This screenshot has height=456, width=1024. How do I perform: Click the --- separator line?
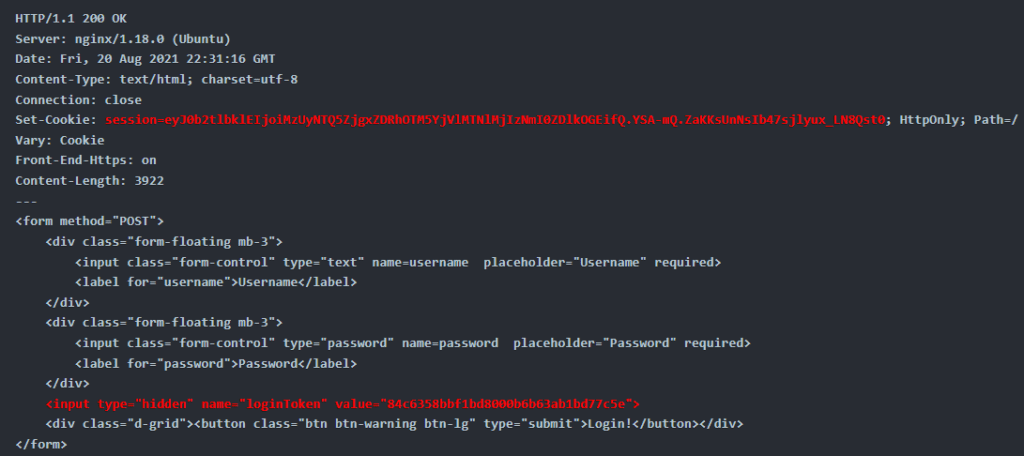point(27,201)
